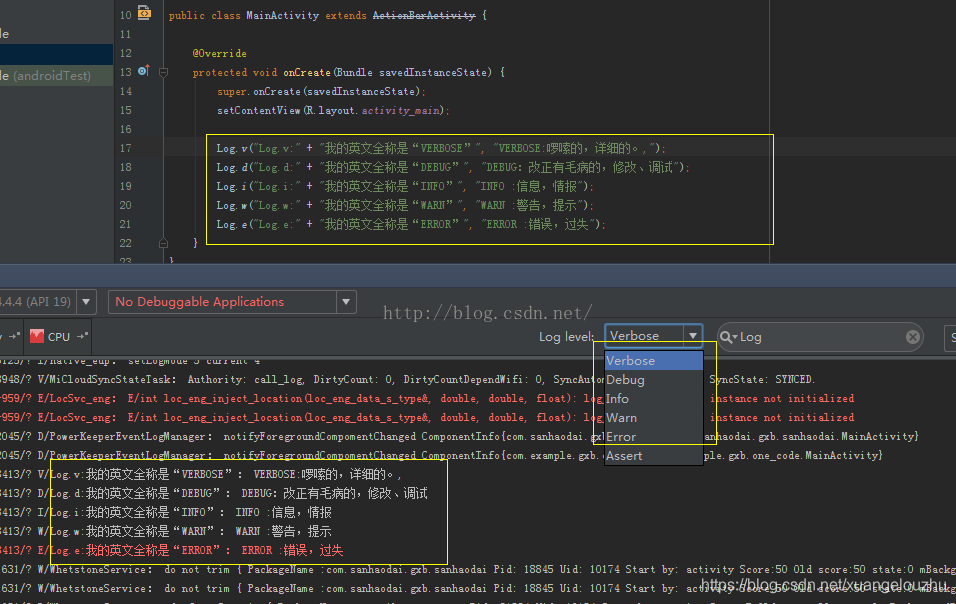
Task: Clear the logcat search text
Action: coord(912,337)
